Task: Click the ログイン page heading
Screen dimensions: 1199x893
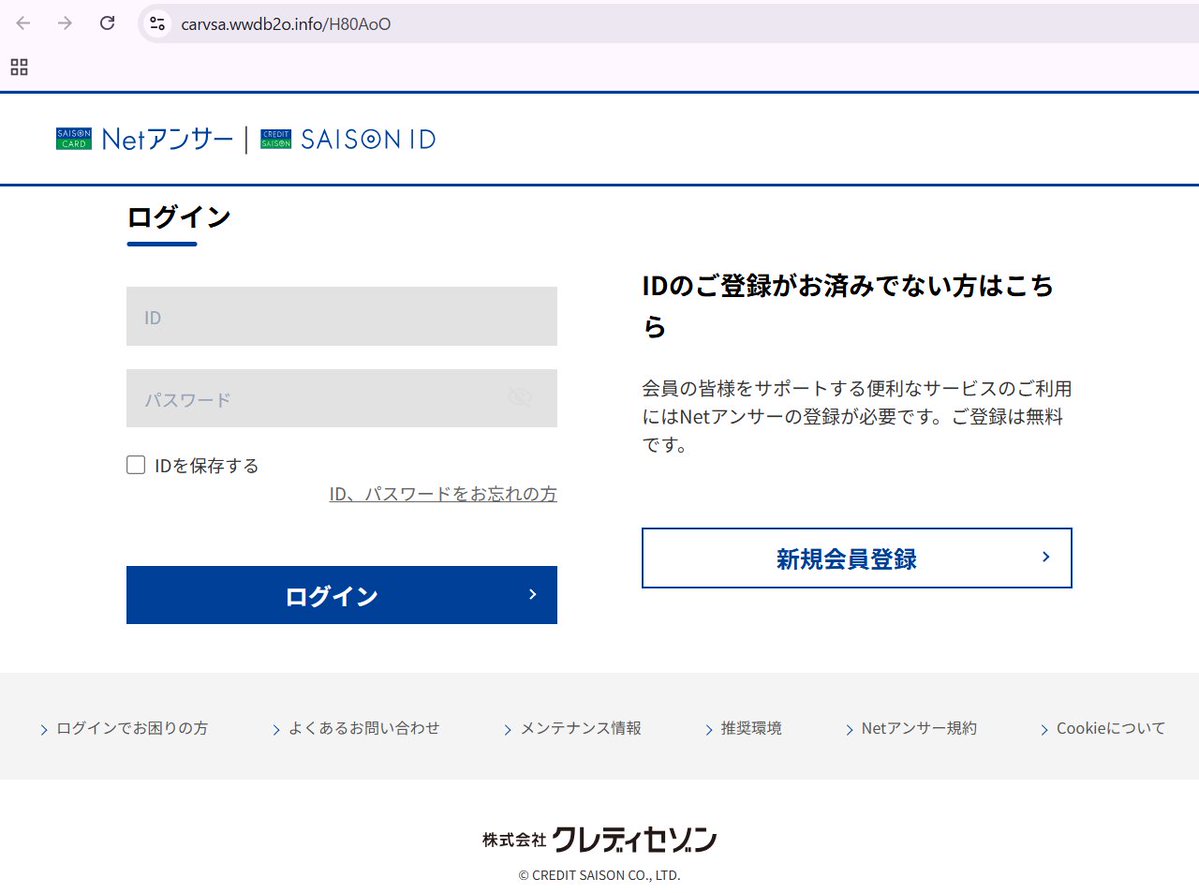Action: point(179,217)
